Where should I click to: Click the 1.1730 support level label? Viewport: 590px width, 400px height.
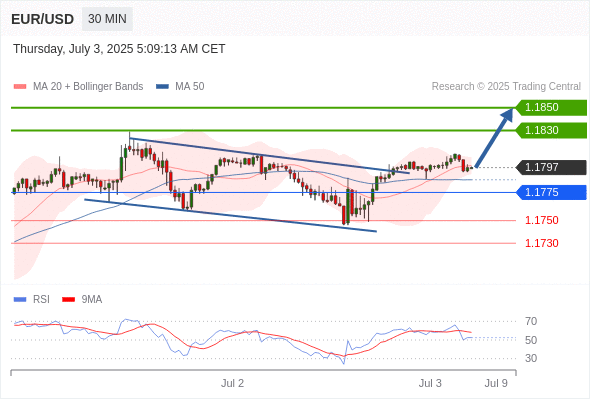pyautogui.click(x=542, y=243)
